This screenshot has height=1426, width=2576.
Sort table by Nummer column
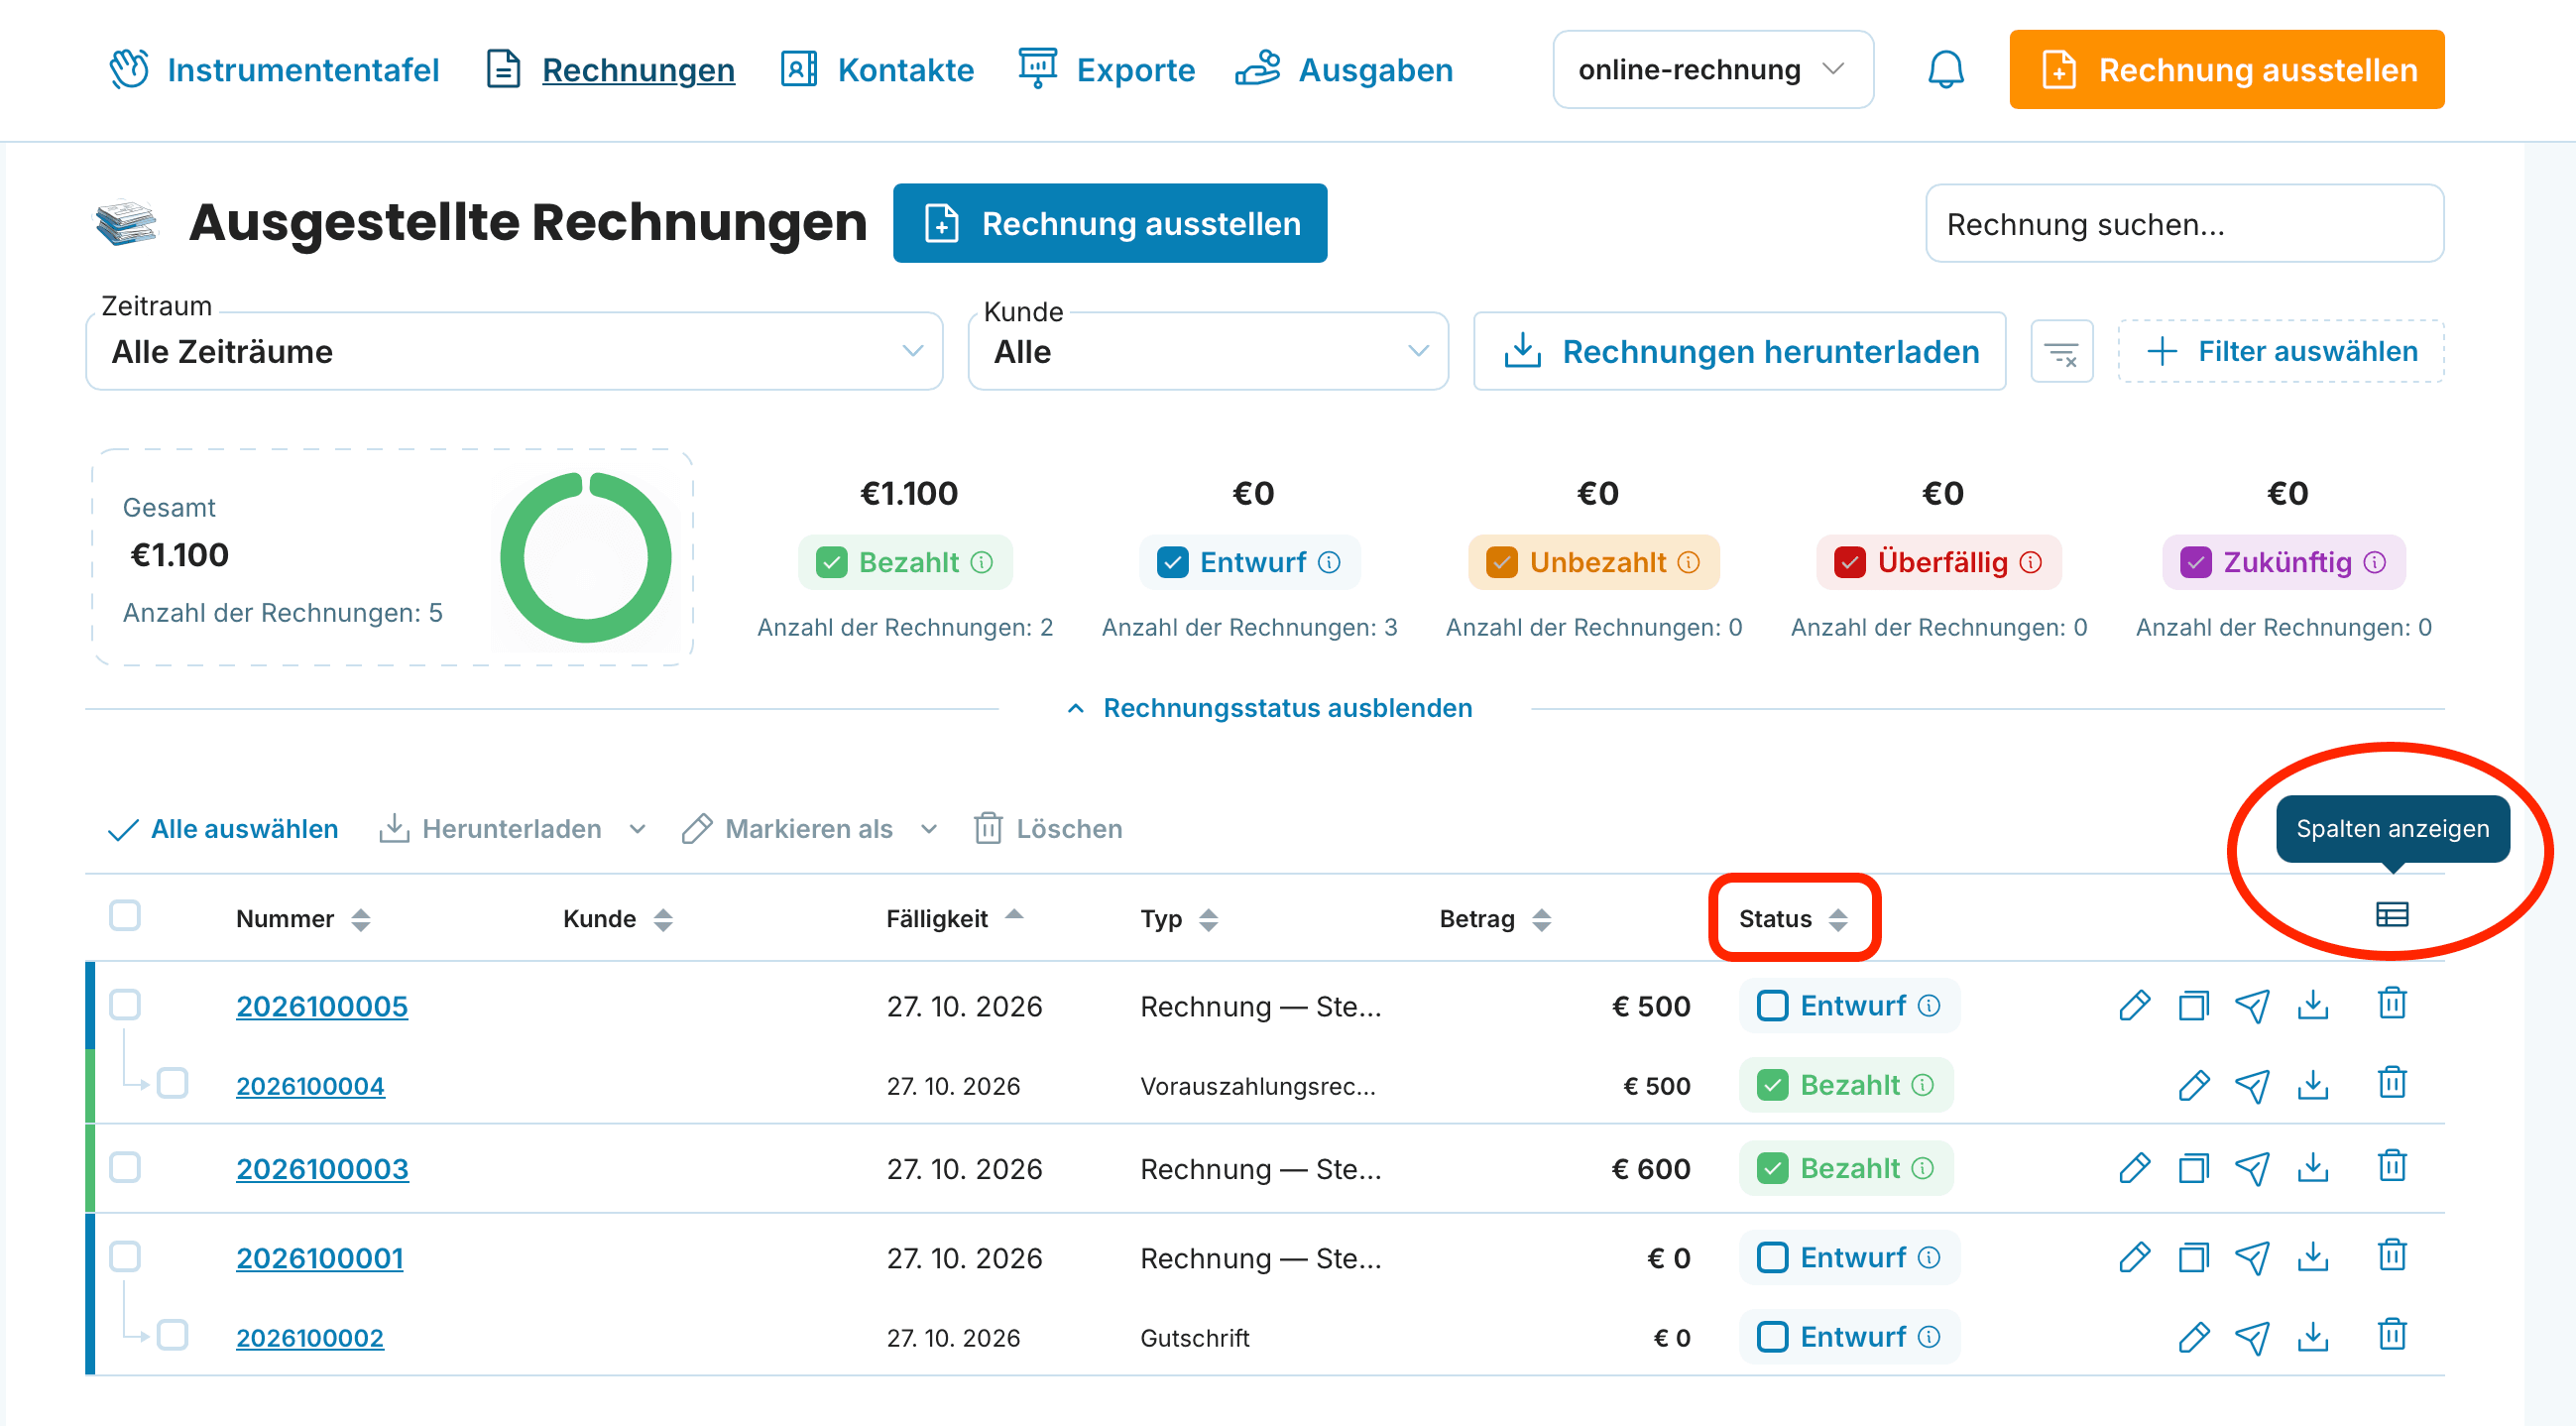pyautogui.click(x=303, y=919)
